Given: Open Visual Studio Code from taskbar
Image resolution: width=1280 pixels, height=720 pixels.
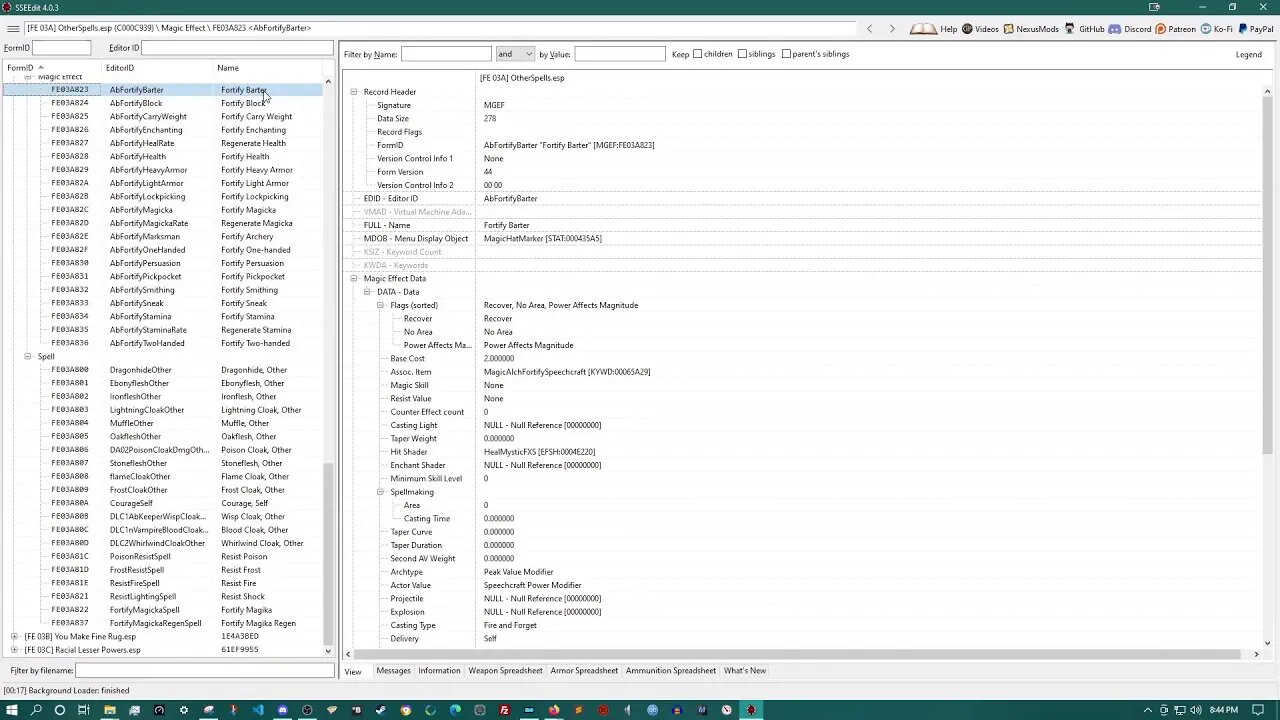Looking at the screenshot, I should pyautogui.click(x=258, y=710).
